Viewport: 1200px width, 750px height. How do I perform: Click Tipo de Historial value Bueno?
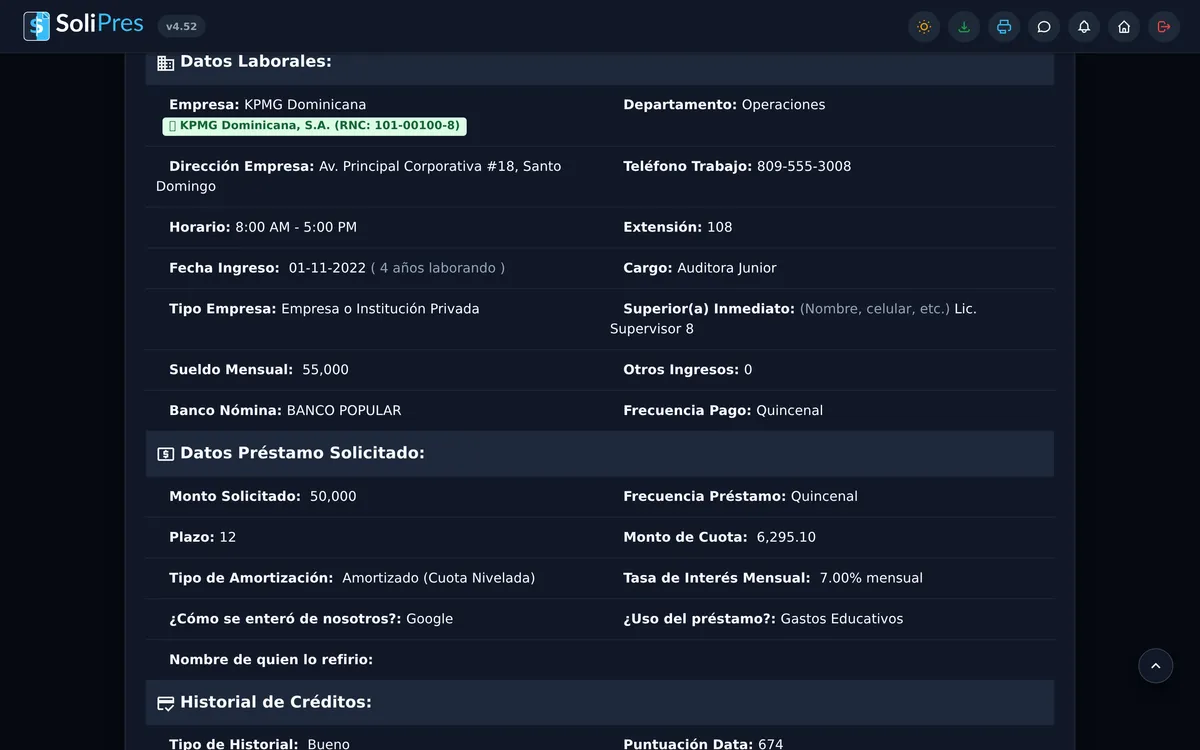tap(329, 745)
